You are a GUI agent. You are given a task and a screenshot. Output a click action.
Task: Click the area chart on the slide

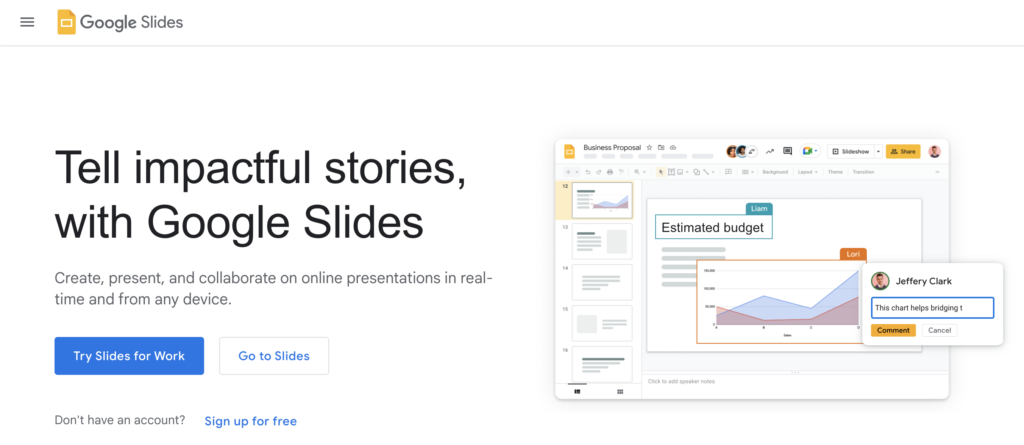(780, 301)
